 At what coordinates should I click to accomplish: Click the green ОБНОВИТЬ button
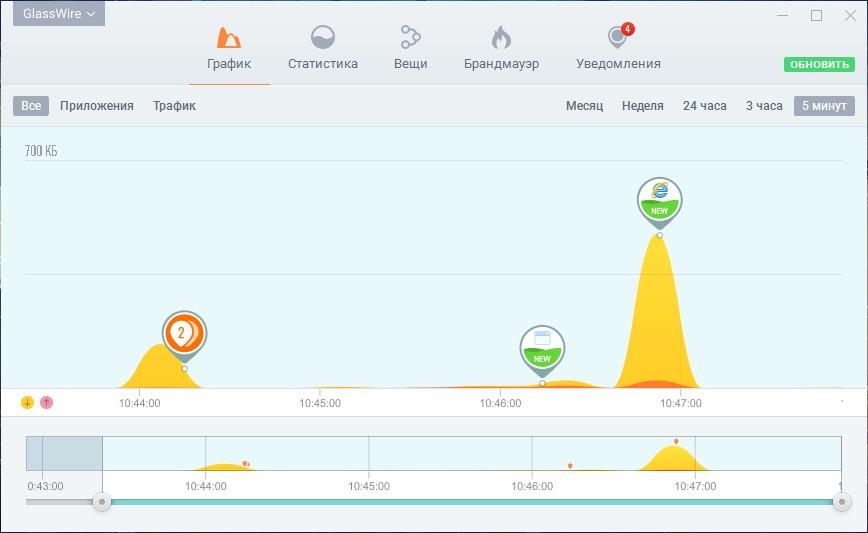819,64
